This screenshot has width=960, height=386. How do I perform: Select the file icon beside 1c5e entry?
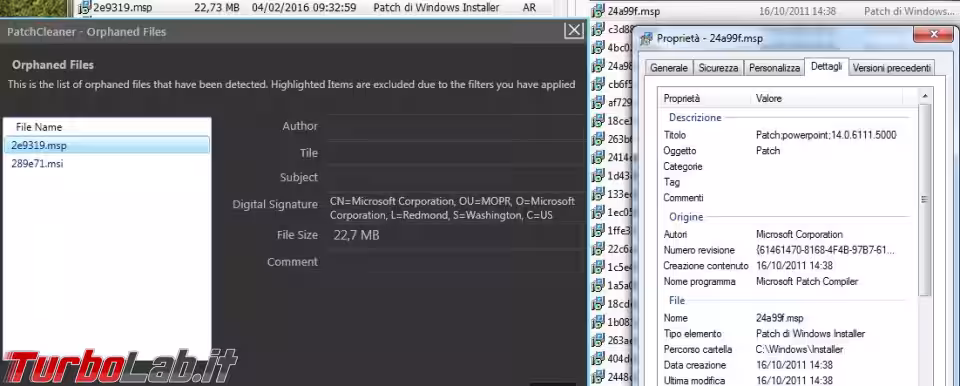pyautogui.click(x=598, y=268)
